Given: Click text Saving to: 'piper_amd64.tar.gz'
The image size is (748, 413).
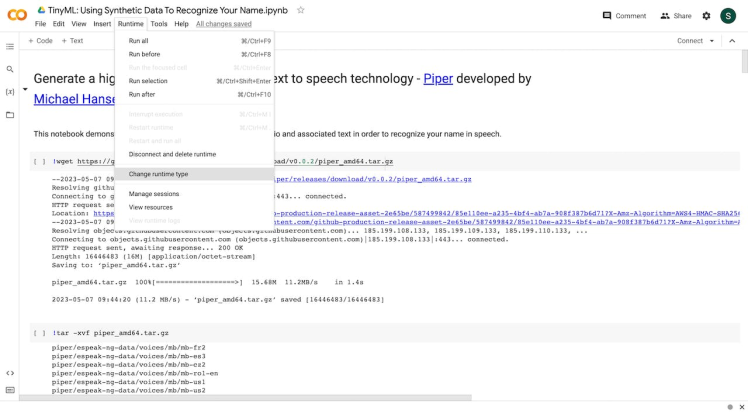Looking at the screenshot, I should tap(116, 265).
